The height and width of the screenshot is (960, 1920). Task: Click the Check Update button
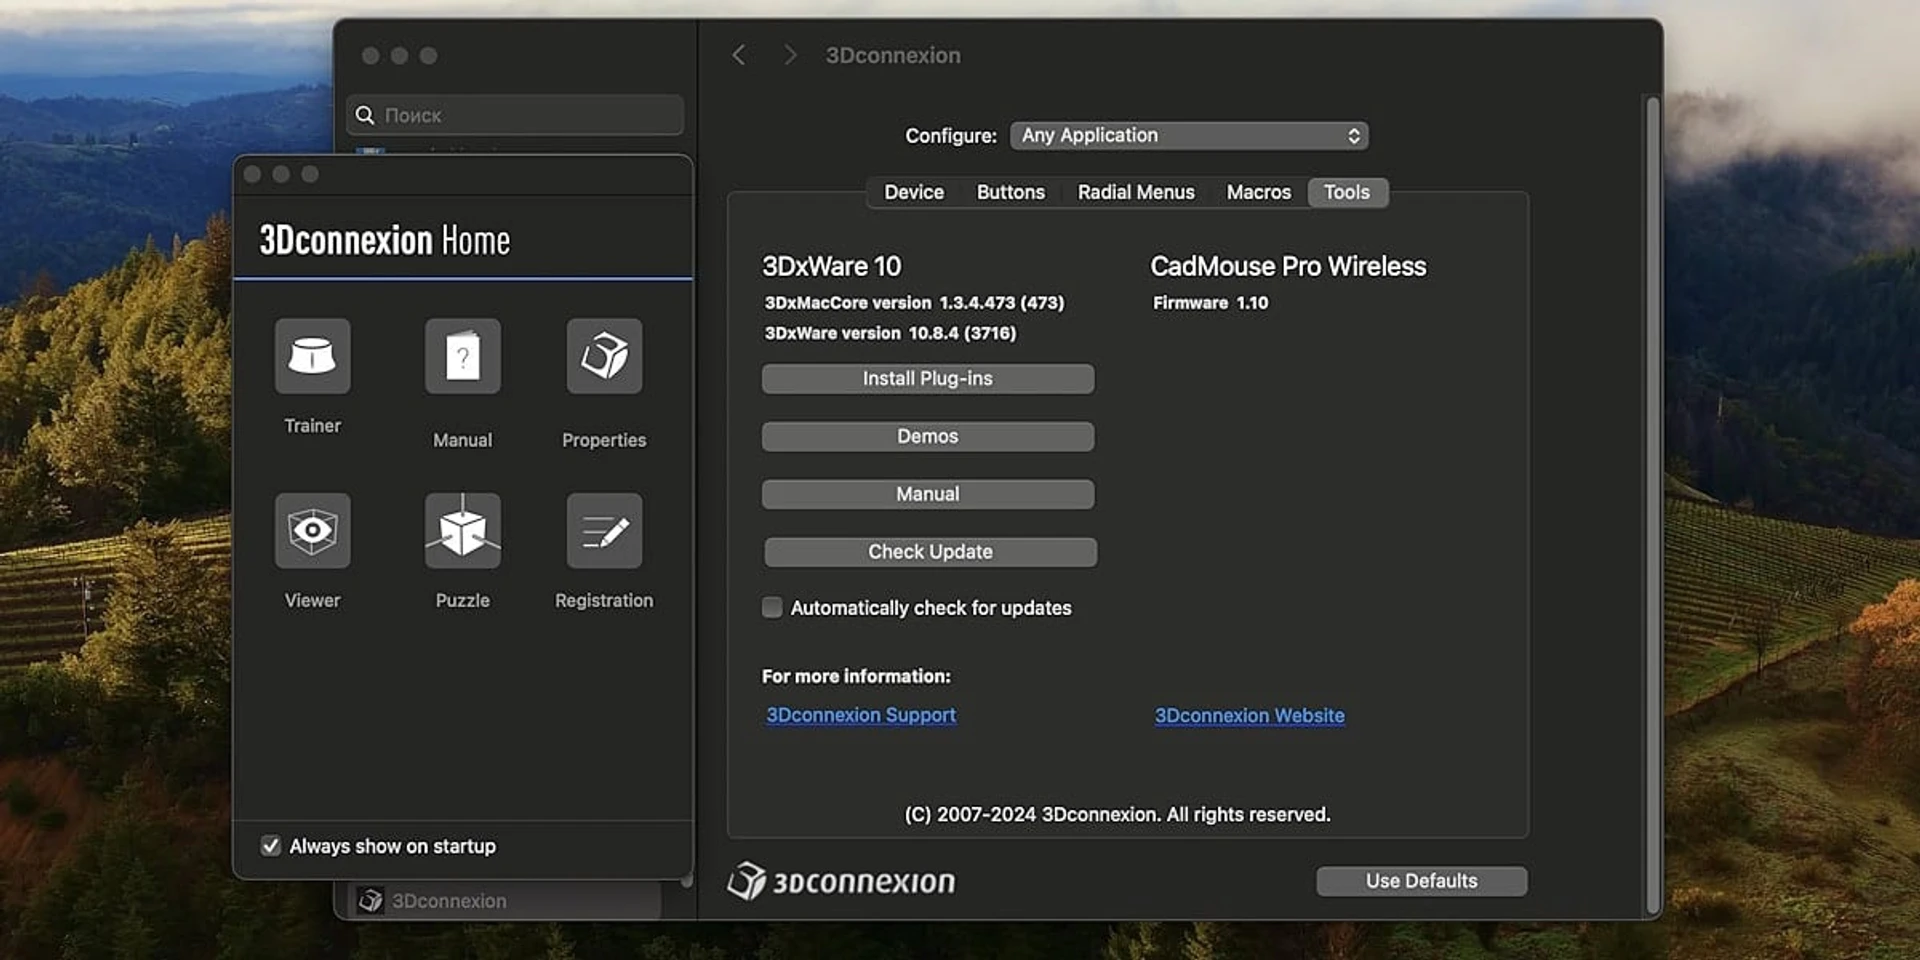tap(930, 552)
